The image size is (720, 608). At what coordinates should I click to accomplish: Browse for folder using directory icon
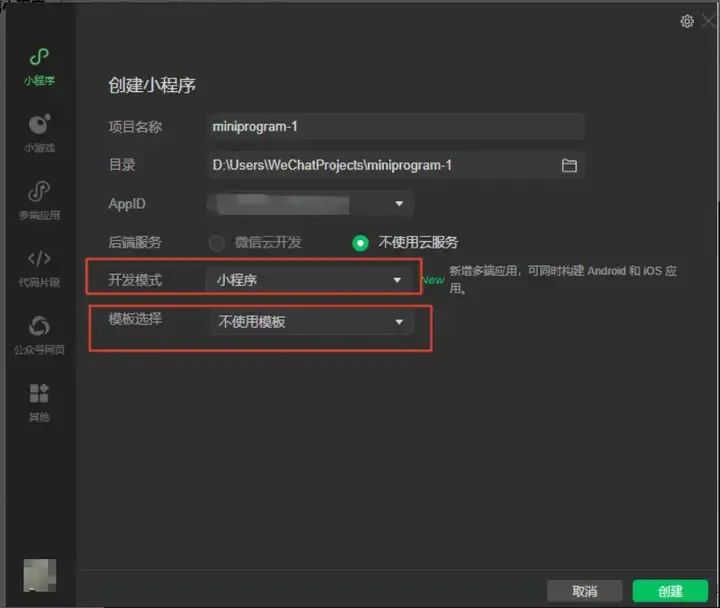(569, 165)
